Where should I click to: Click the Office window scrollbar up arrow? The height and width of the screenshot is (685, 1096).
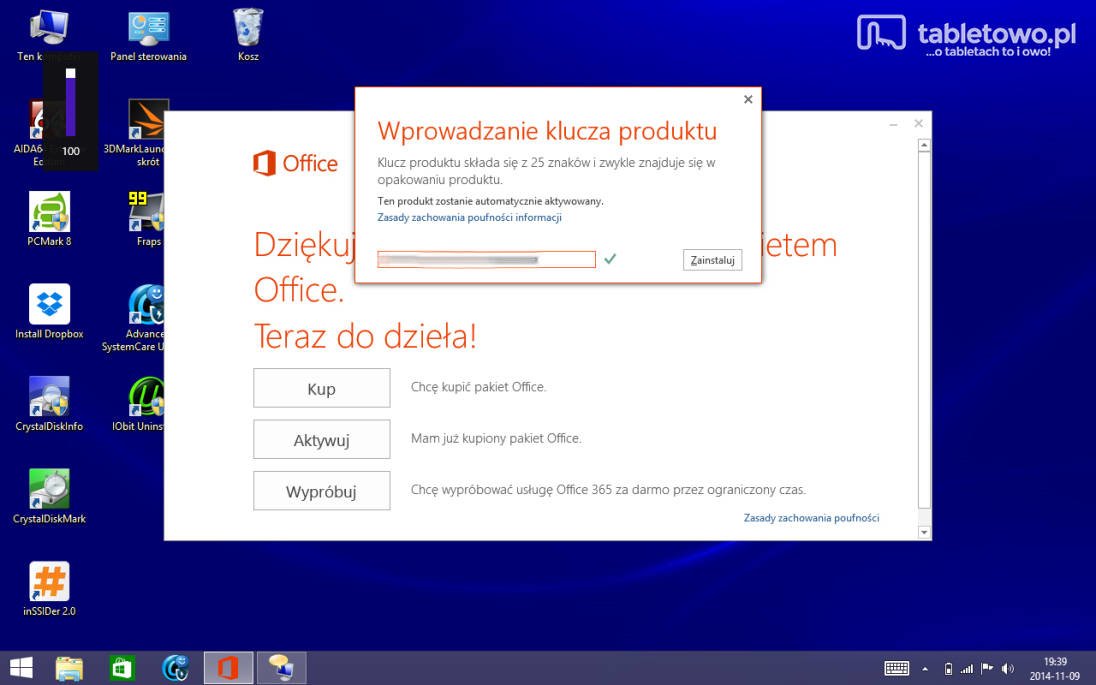coord(924,145)
